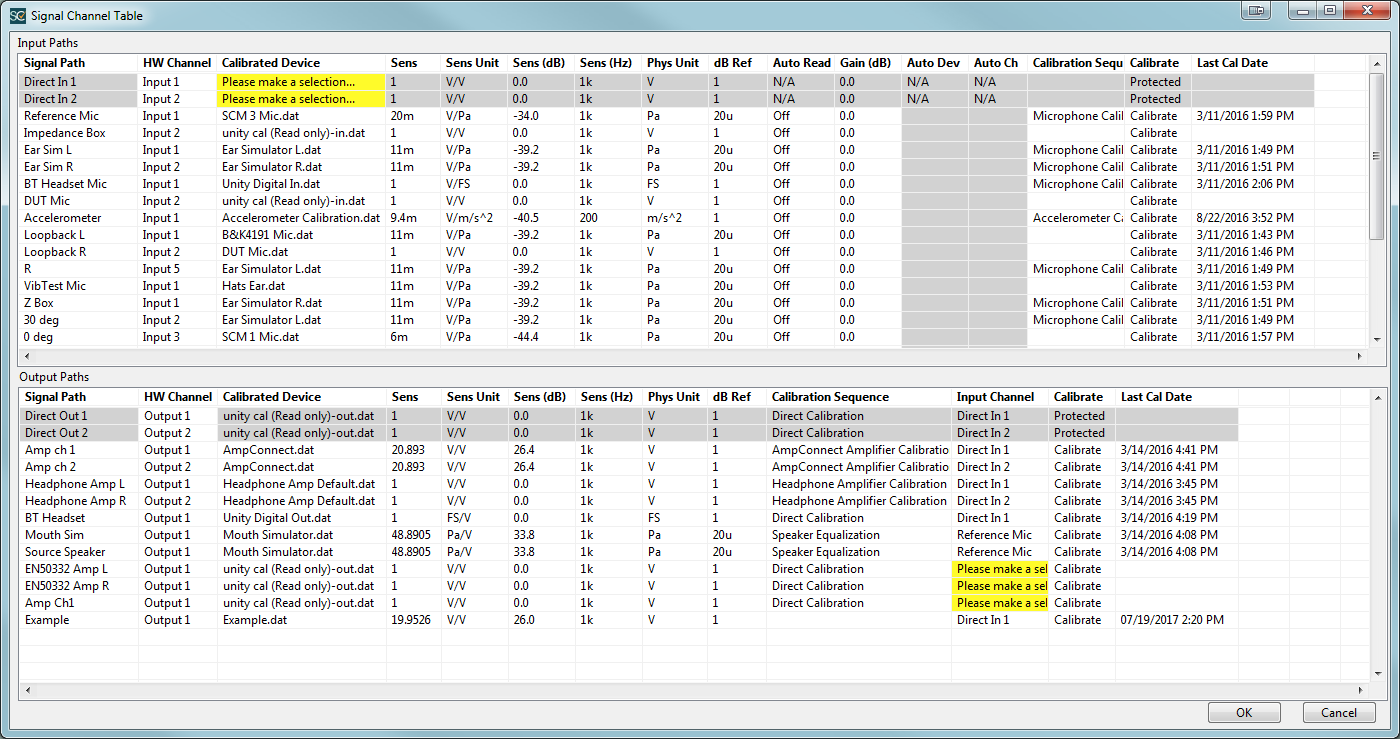Screen dimensions: 1400x739
Task: Click Output Paths Calibration Sequence column header
Action: click(x=860, y=397)
